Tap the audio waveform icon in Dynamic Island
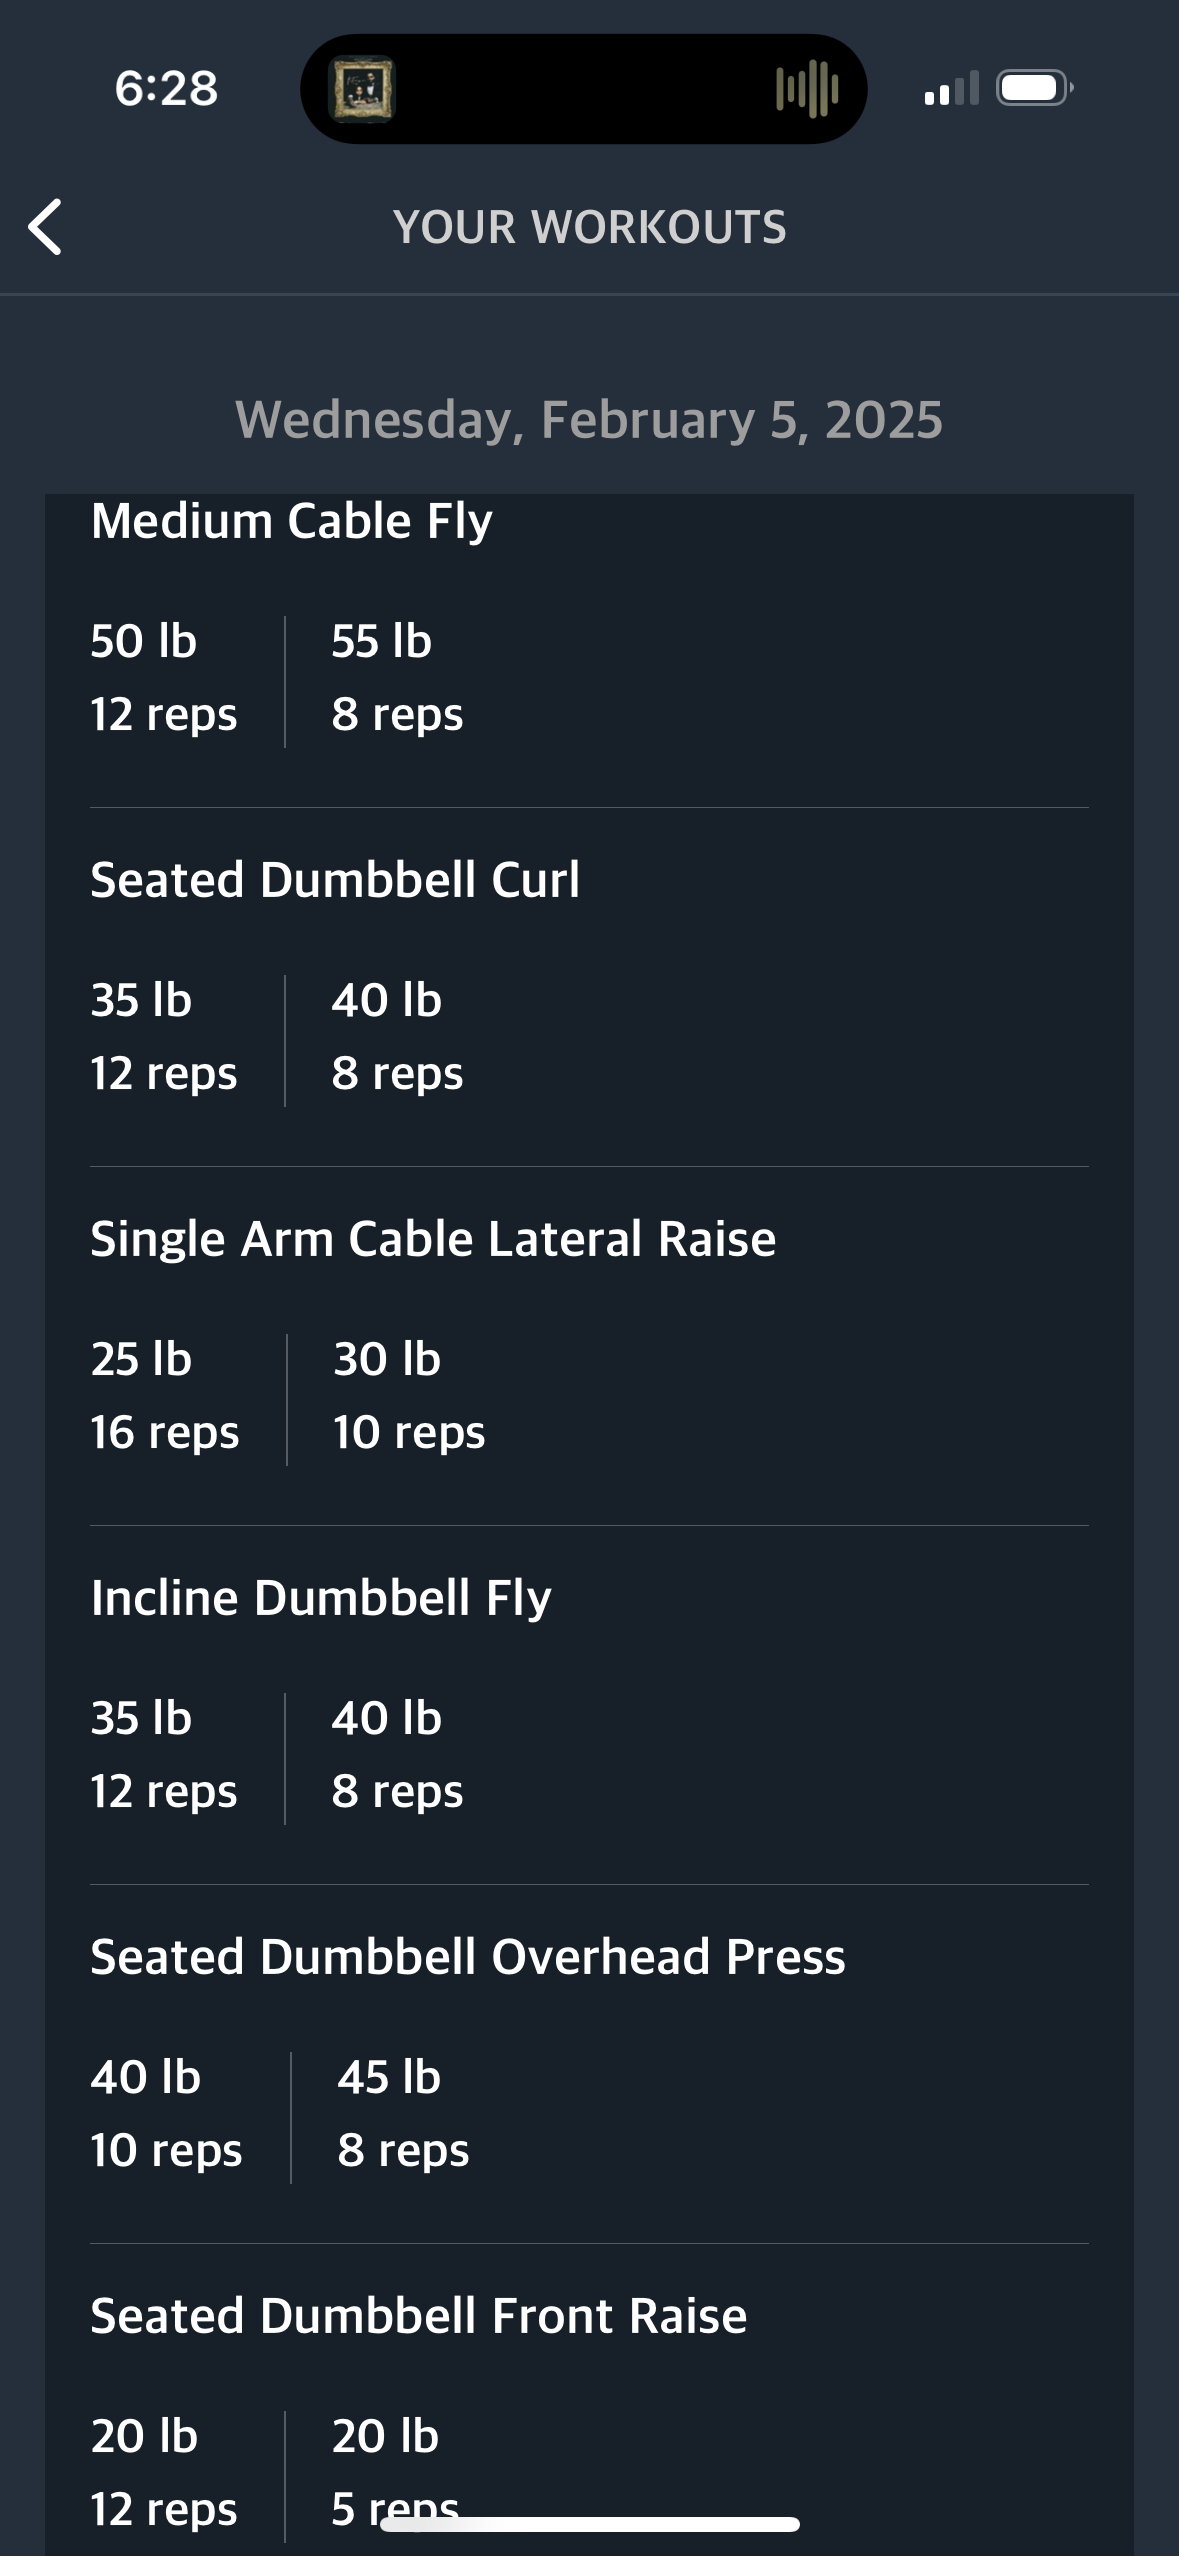Viewport: 1179px width, 2556px height. pyautogui.click(x=807, y=89)
